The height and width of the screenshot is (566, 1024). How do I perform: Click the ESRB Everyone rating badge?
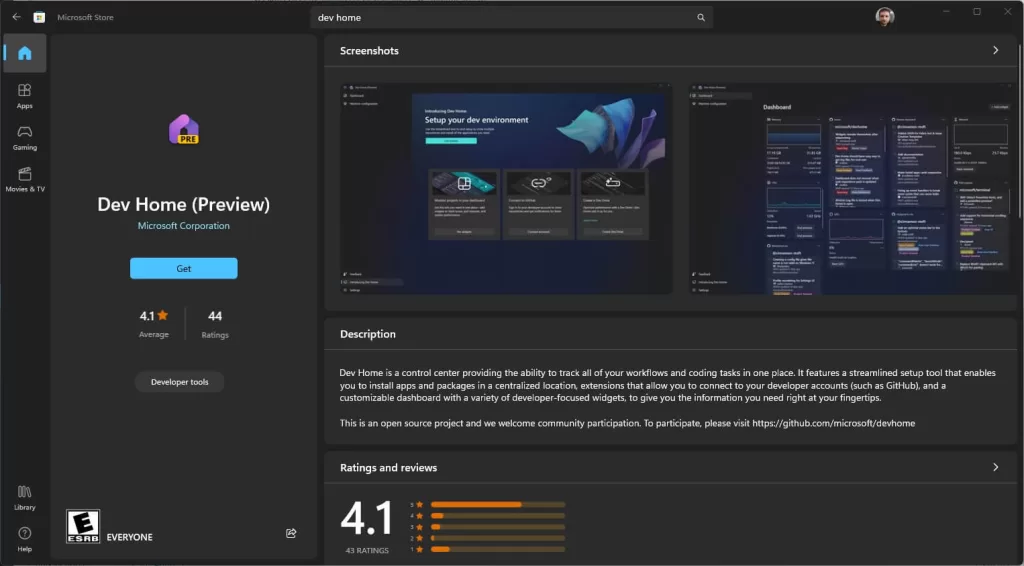point(83,526)
